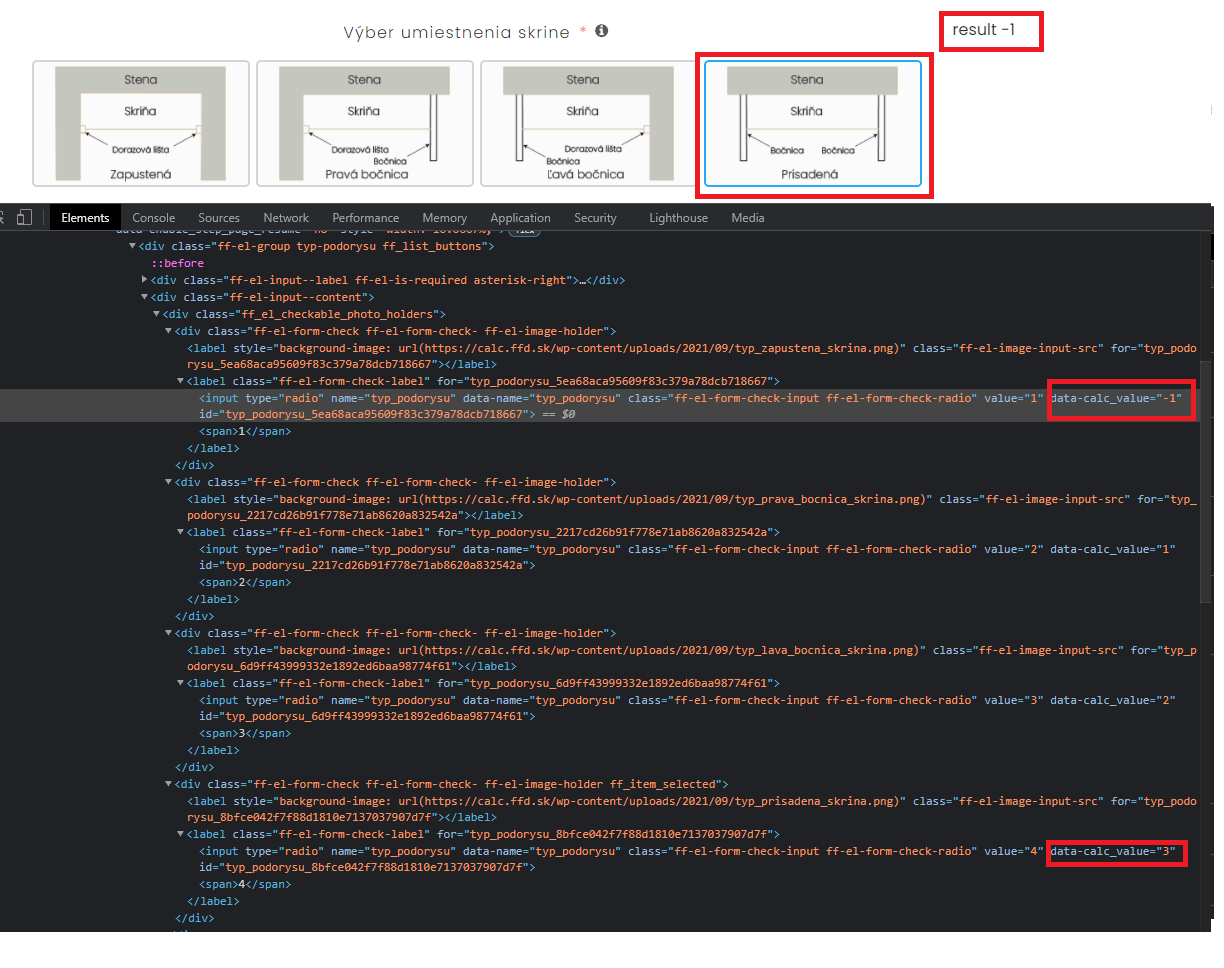Open the Lighthouse tab
Screen dimensions: 1224x968
click(x=678, y=218)
